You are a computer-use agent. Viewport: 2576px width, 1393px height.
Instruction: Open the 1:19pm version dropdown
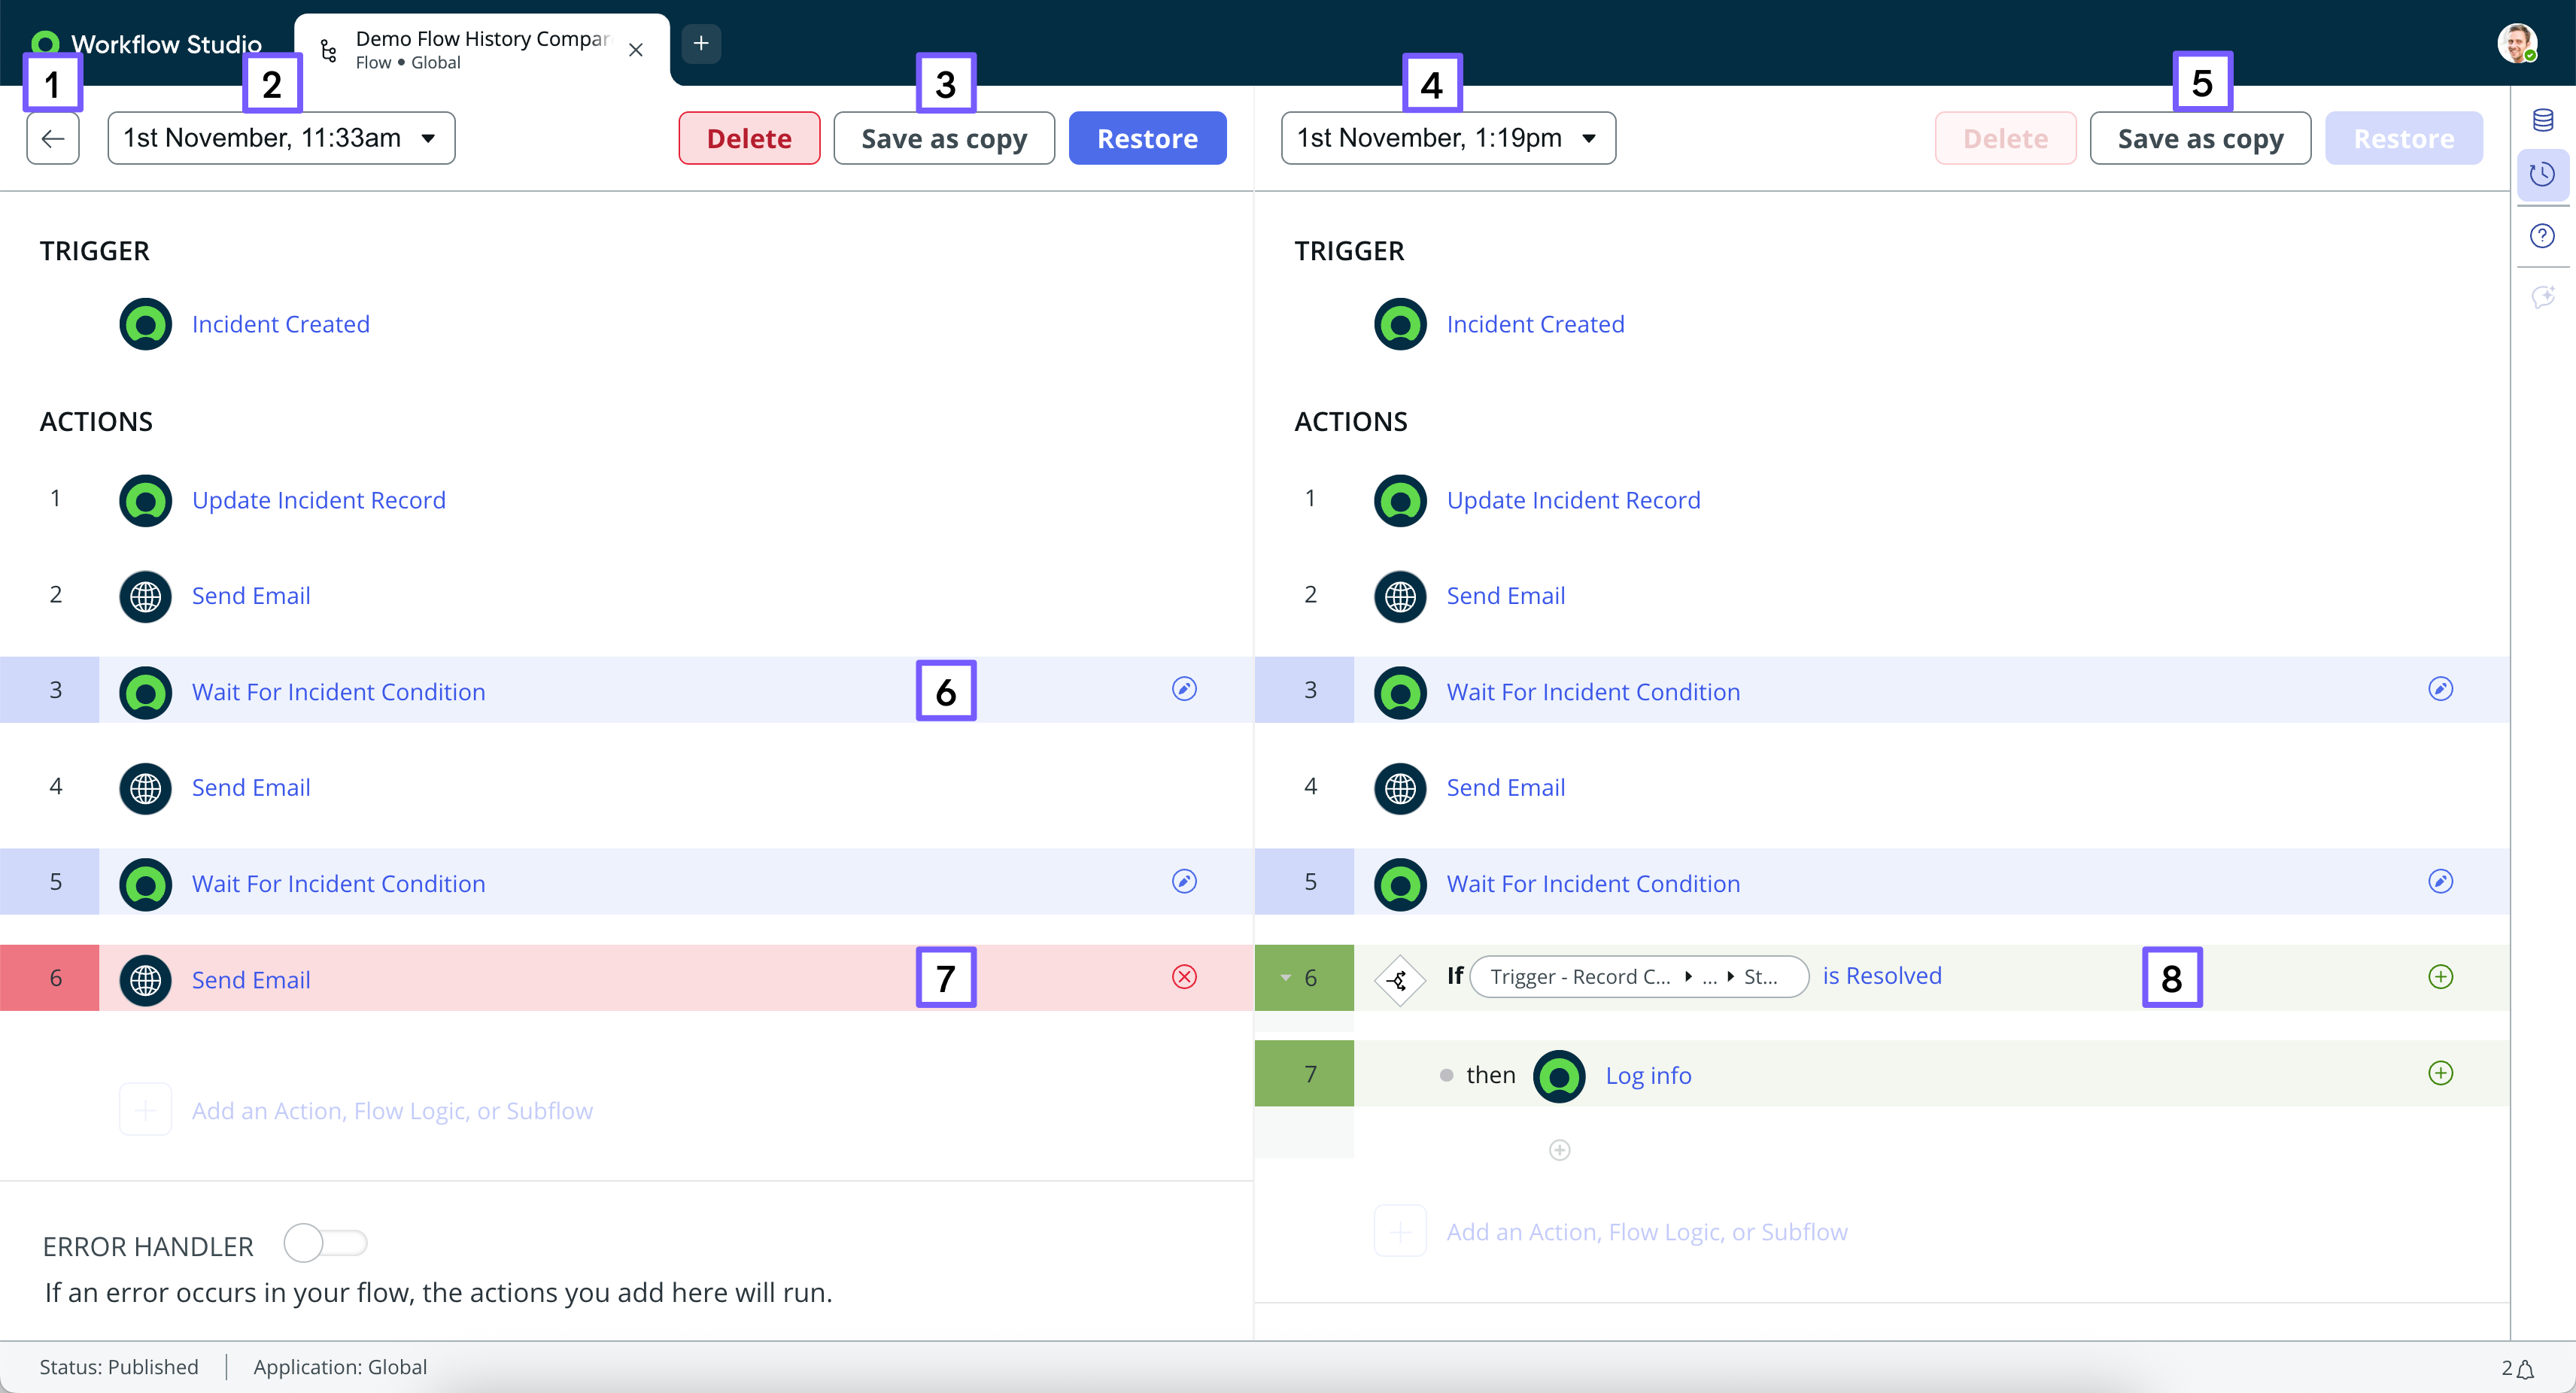click(x=1448, y=138)
